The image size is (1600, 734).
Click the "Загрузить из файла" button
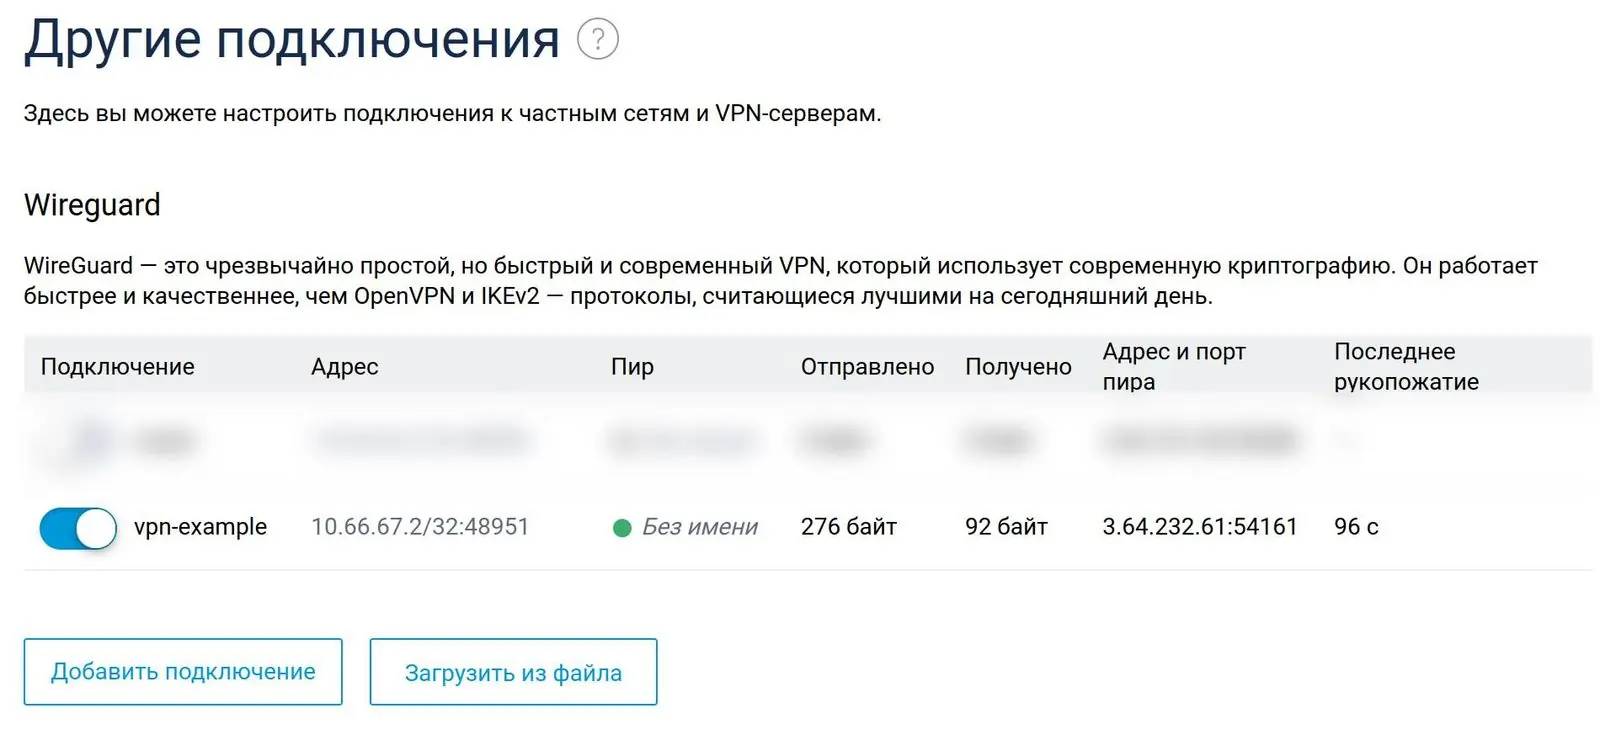513,673
